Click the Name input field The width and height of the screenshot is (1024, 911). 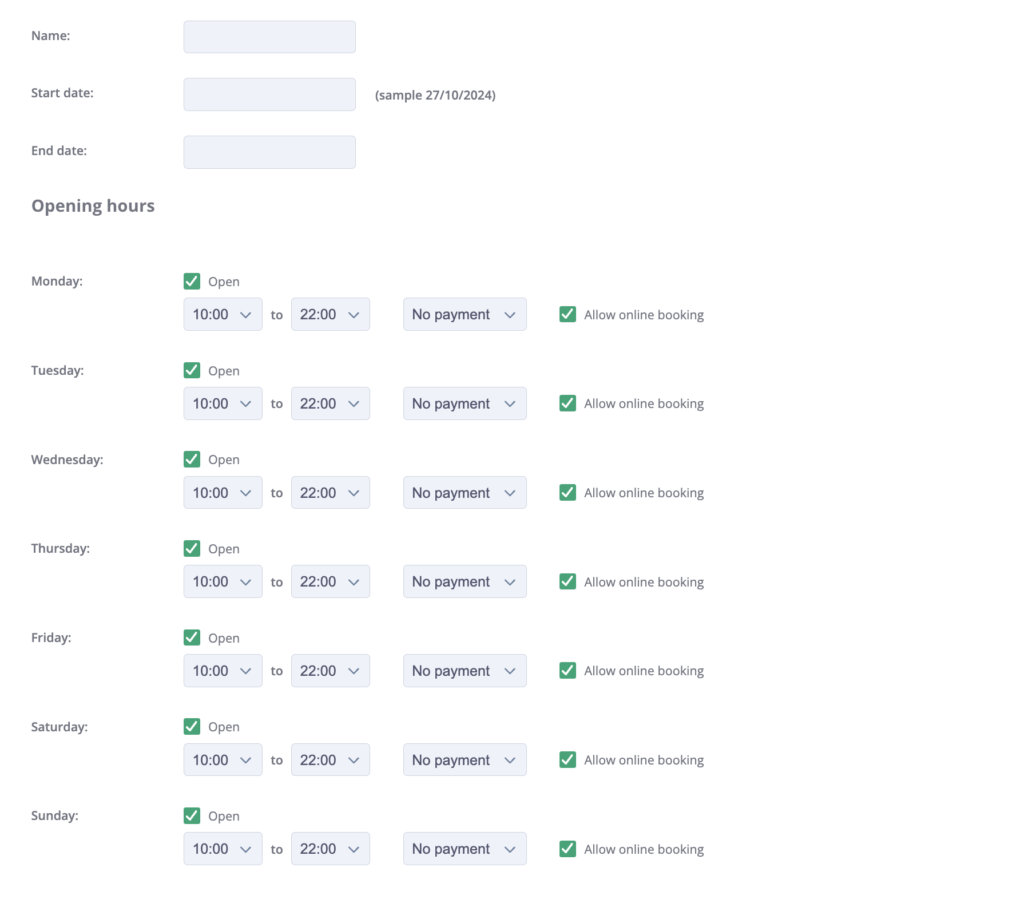[269, 36]
